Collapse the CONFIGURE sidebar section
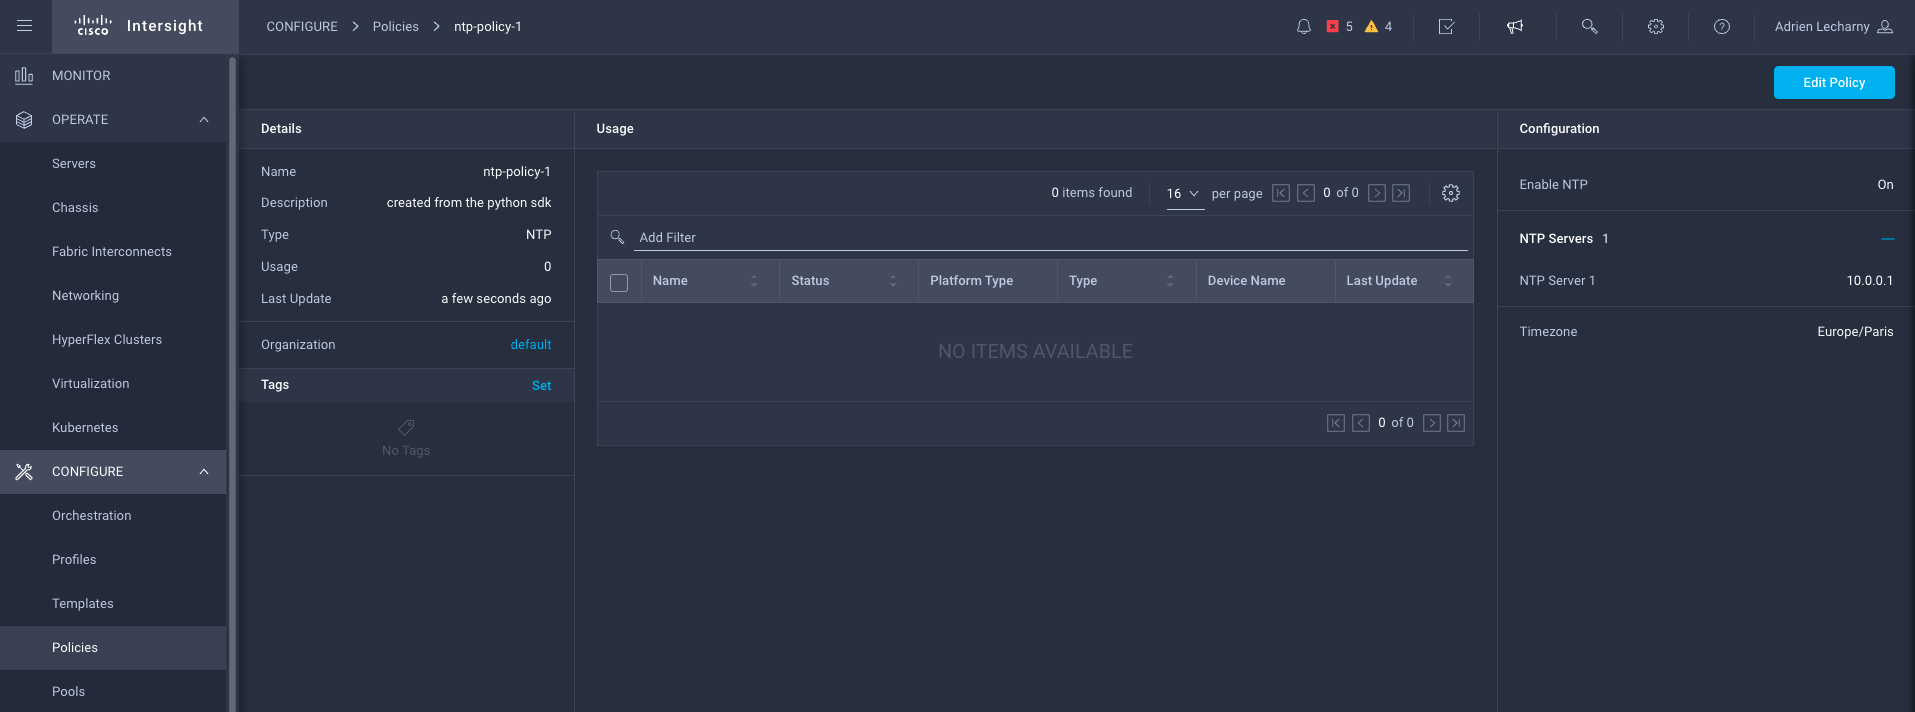Image resolution: width=1915 pixels, height=712 pixels. [x=204, y=472]
